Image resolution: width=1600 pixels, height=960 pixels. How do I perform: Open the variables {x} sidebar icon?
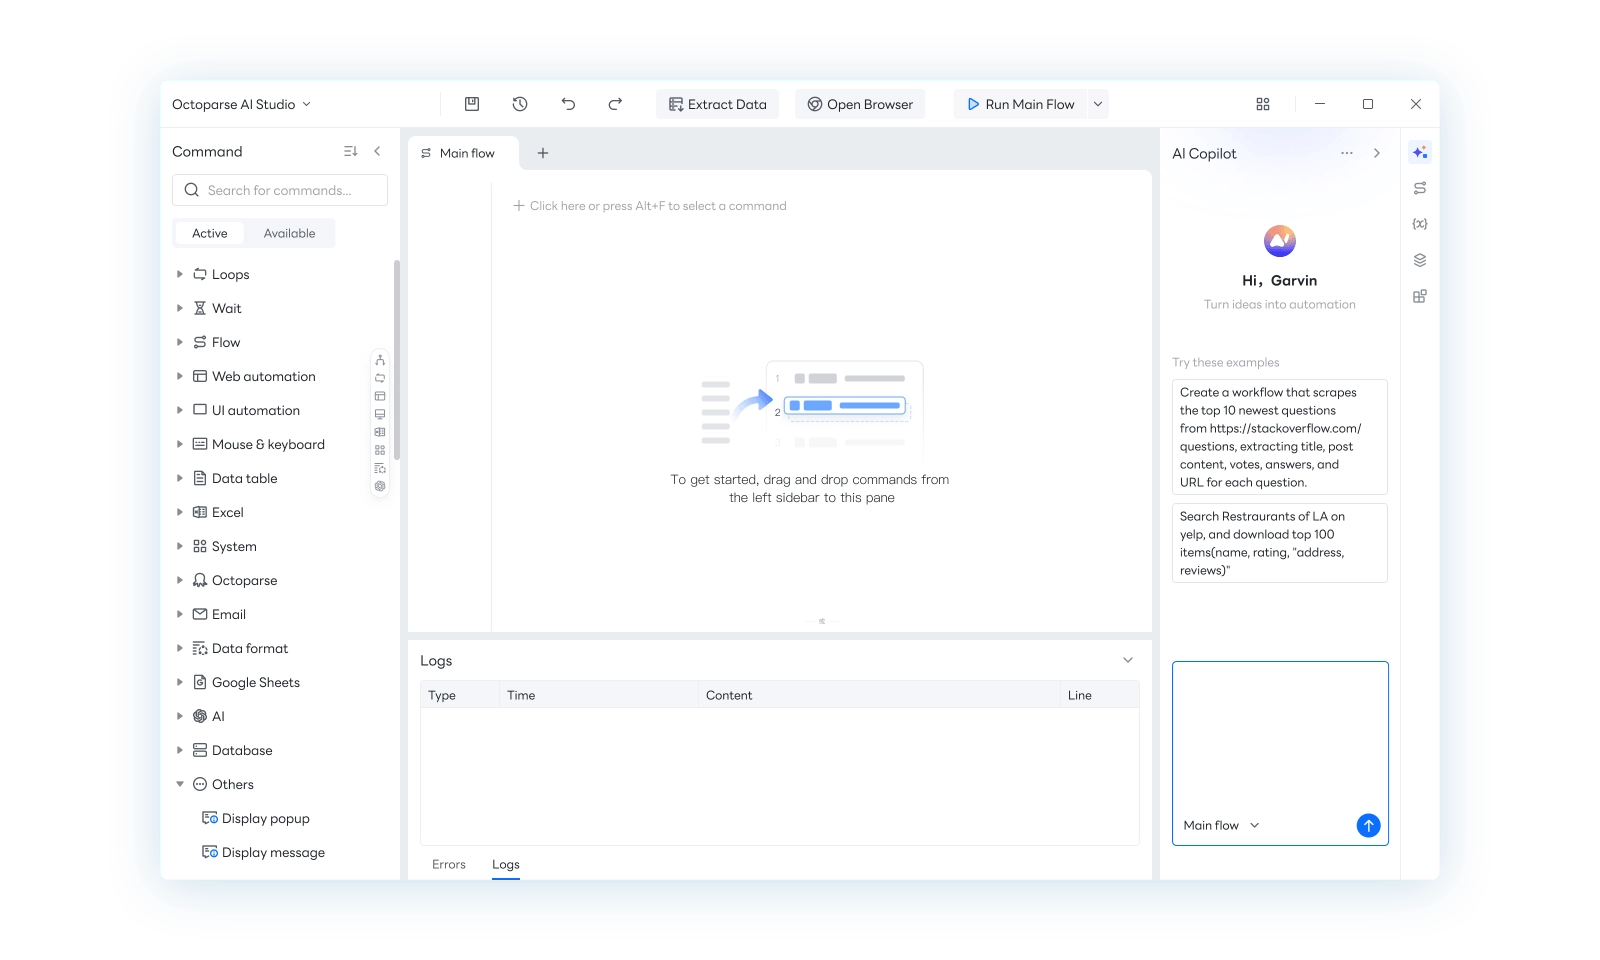(1419, 224)
